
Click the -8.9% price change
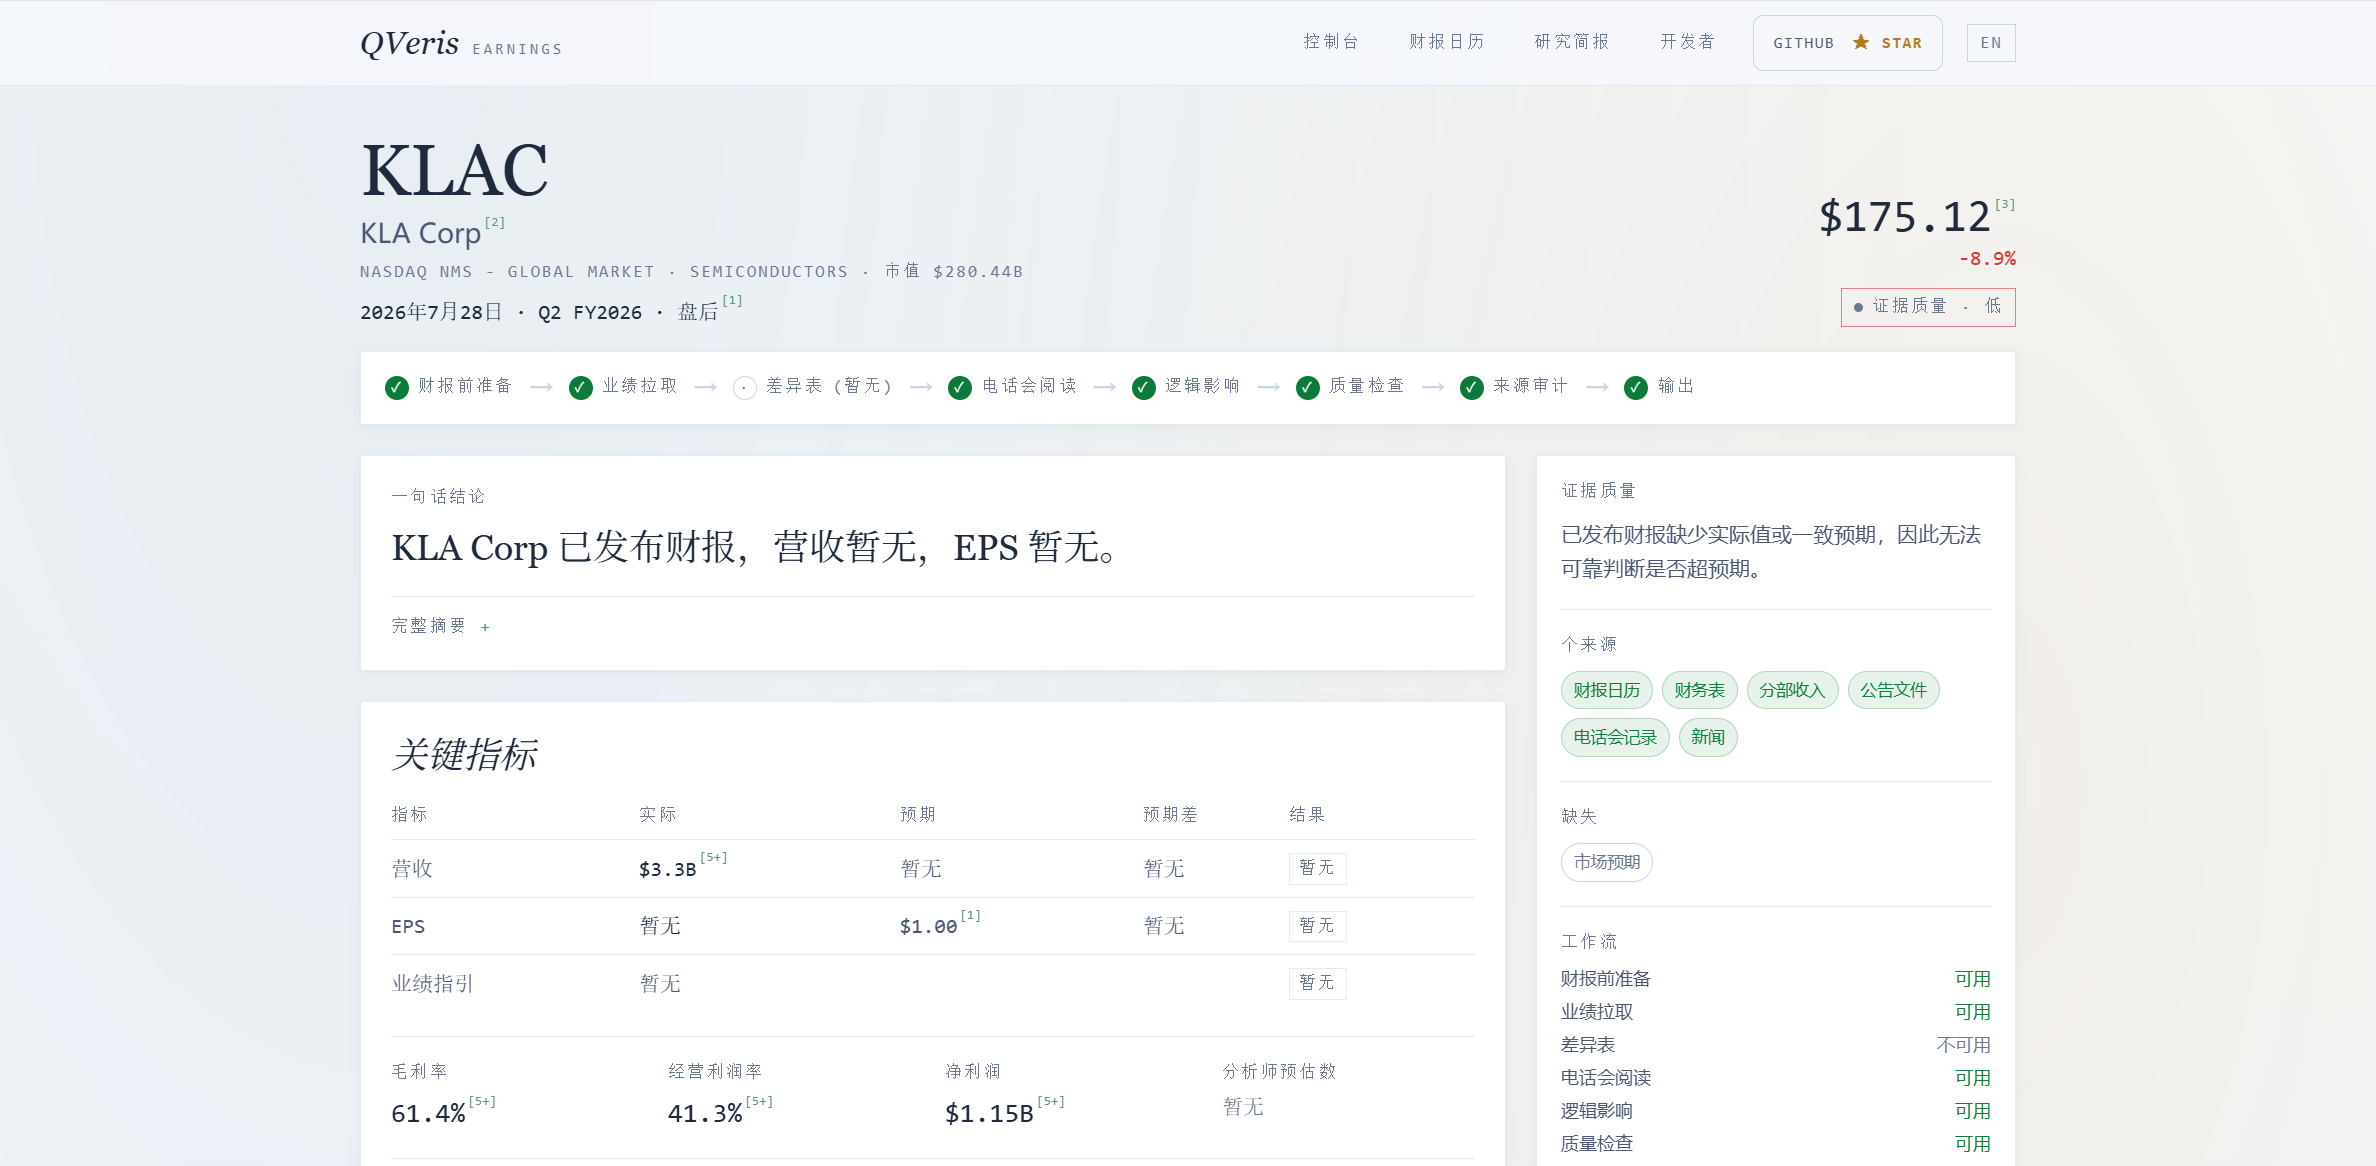tap(1987, 259)
